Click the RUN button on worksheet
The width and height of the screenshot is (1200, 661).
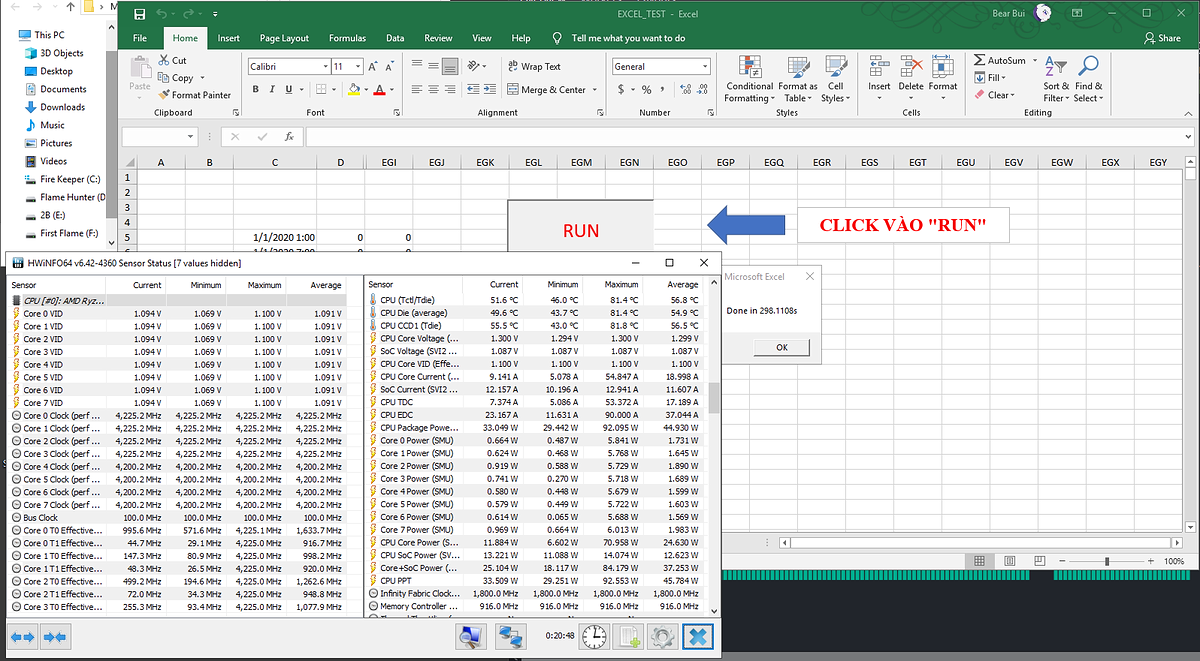tap(580, 230)
